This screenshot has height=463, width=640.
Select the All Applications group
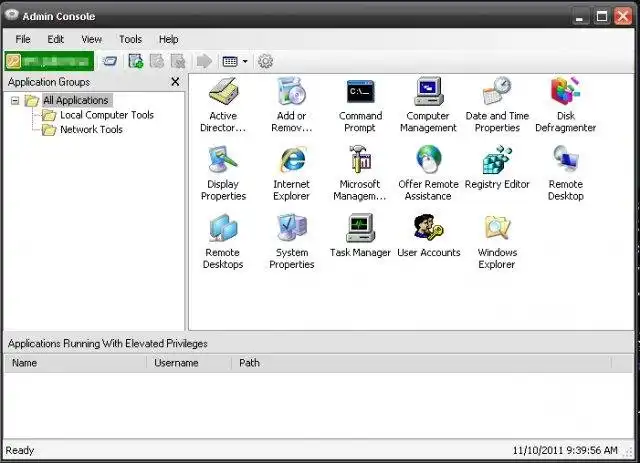click(x=76, y=100)
